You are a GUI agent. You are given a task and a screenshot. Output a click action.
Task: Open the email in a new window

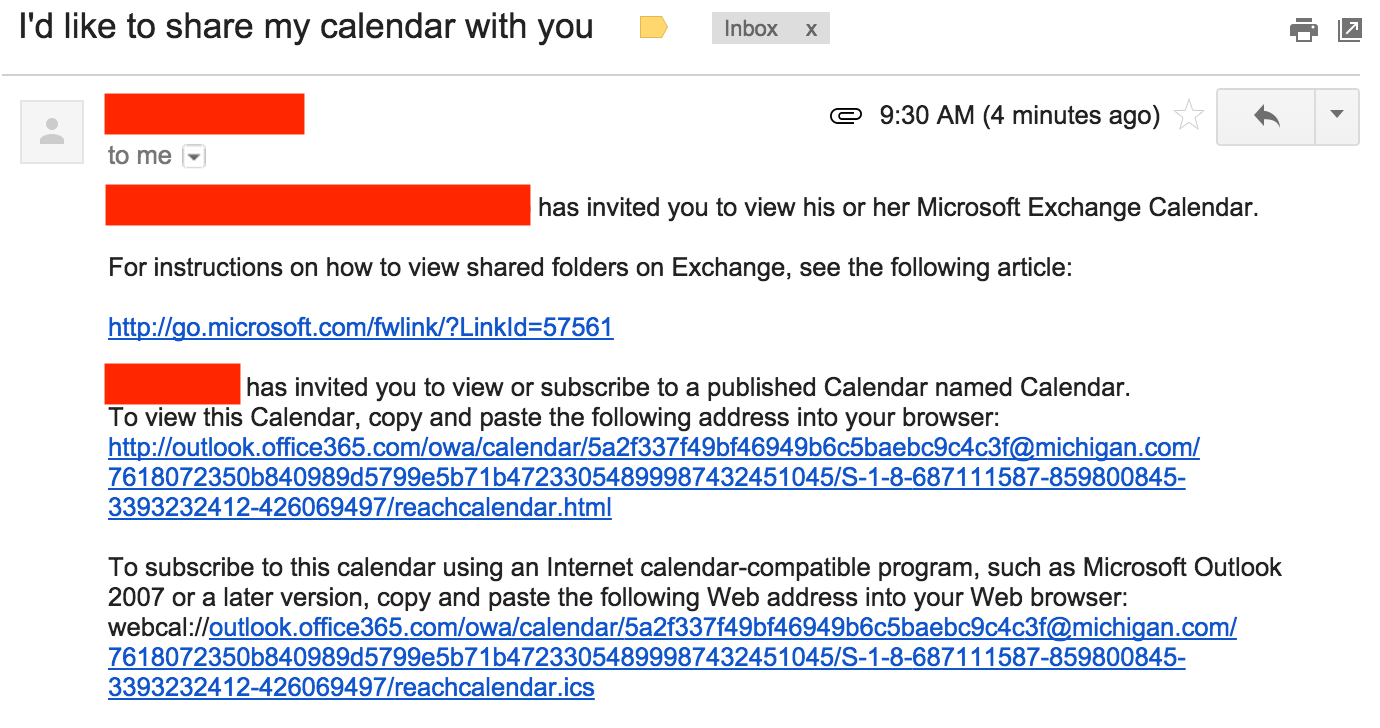(x=1351, y=30)
